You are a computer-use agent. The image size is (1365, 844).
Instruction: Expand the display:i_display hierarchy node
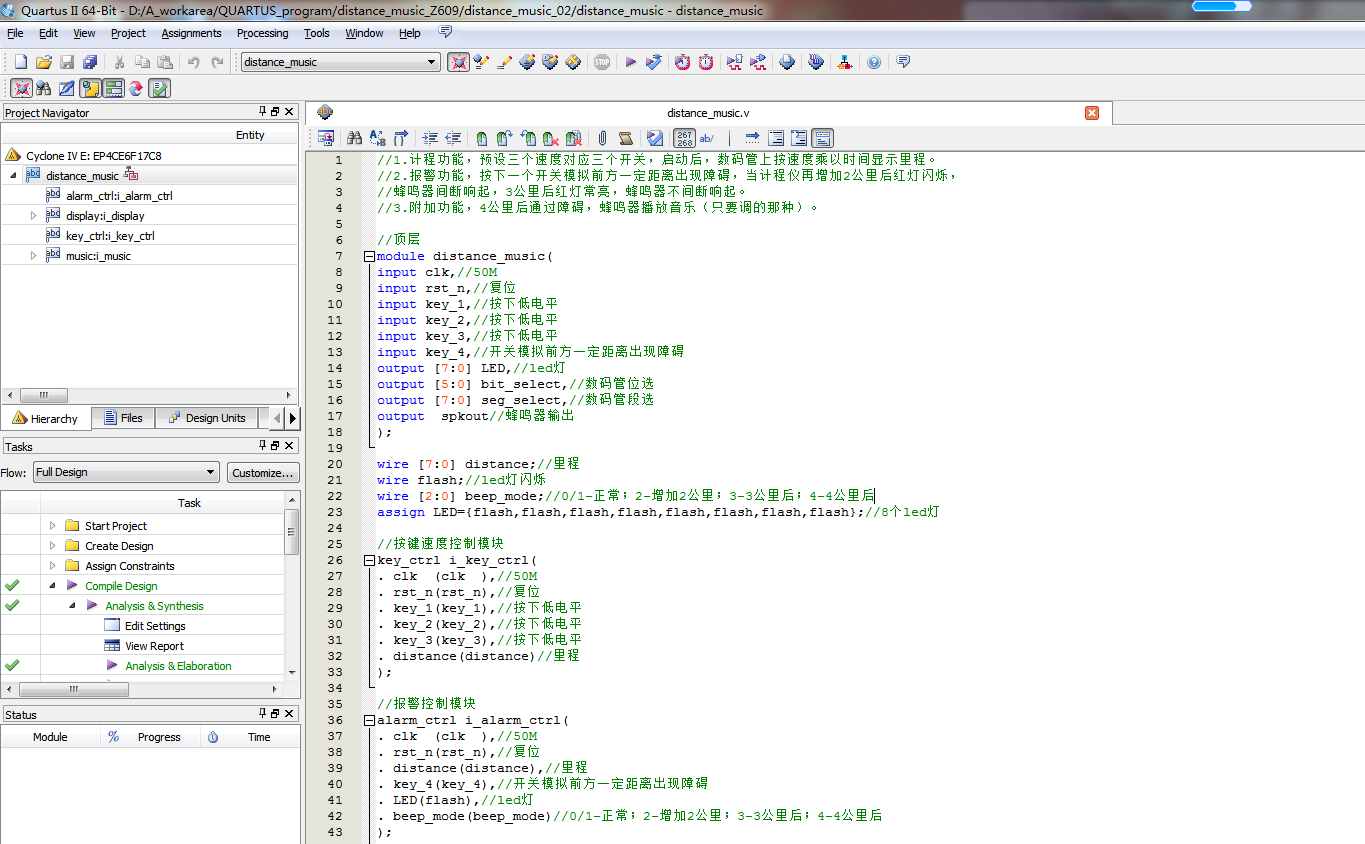pos(33,216)
